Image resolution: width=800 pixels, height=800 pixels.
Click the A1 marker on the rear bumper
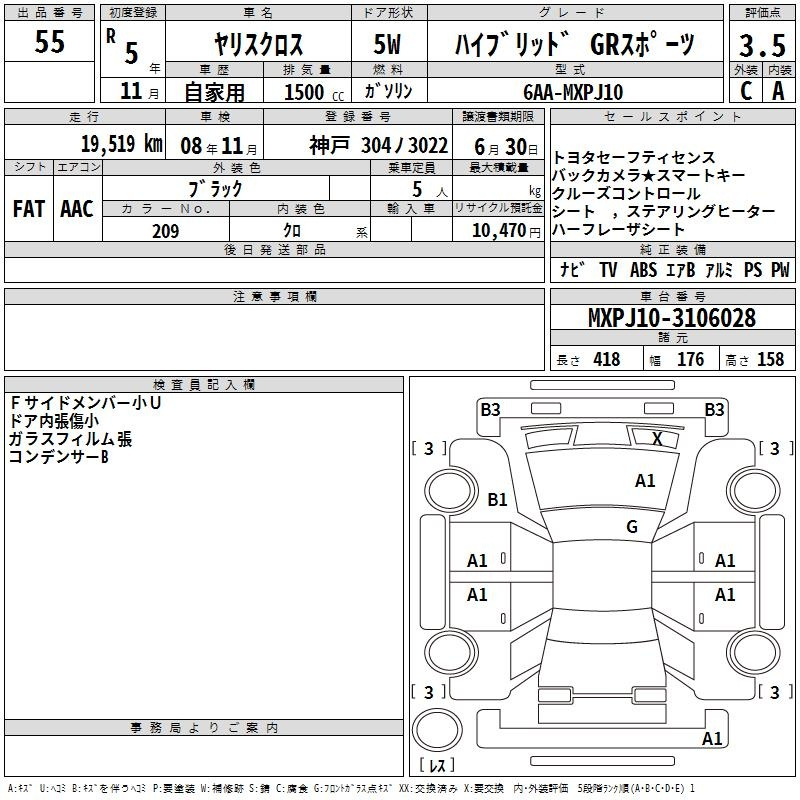[x=712, y=739]
